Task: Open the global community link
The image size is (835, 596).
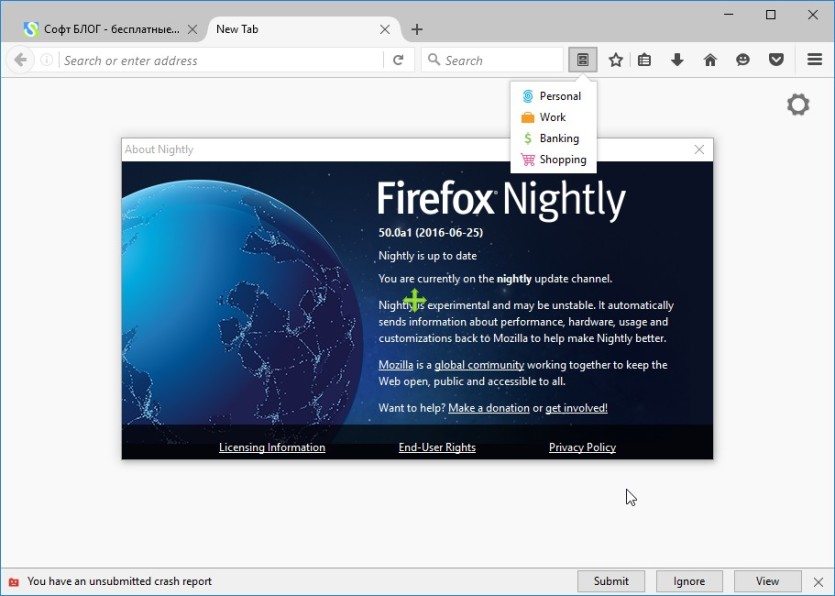Action: [479, 365]
